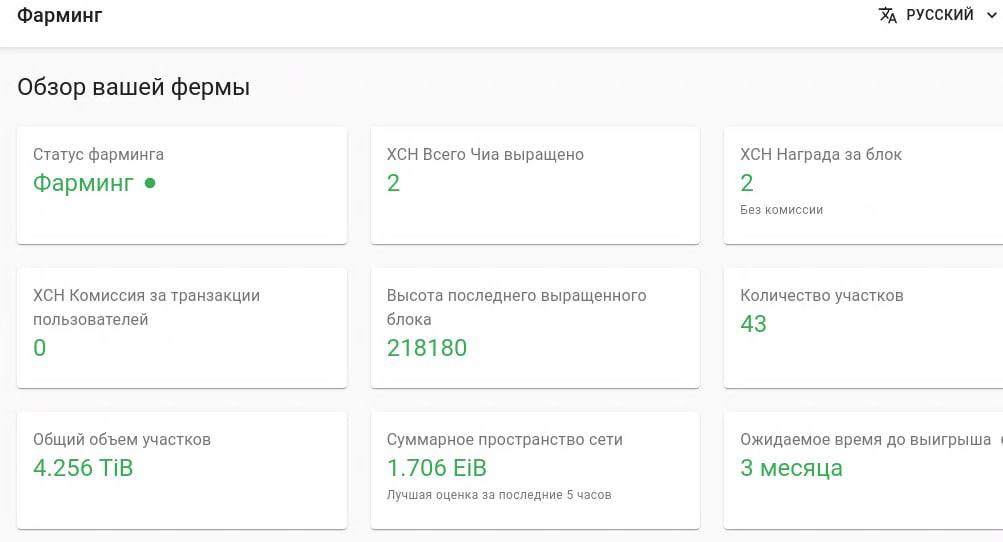This screenshot has width=1003, height=542.
Task: Click block reward value 2
Action: 747,183
